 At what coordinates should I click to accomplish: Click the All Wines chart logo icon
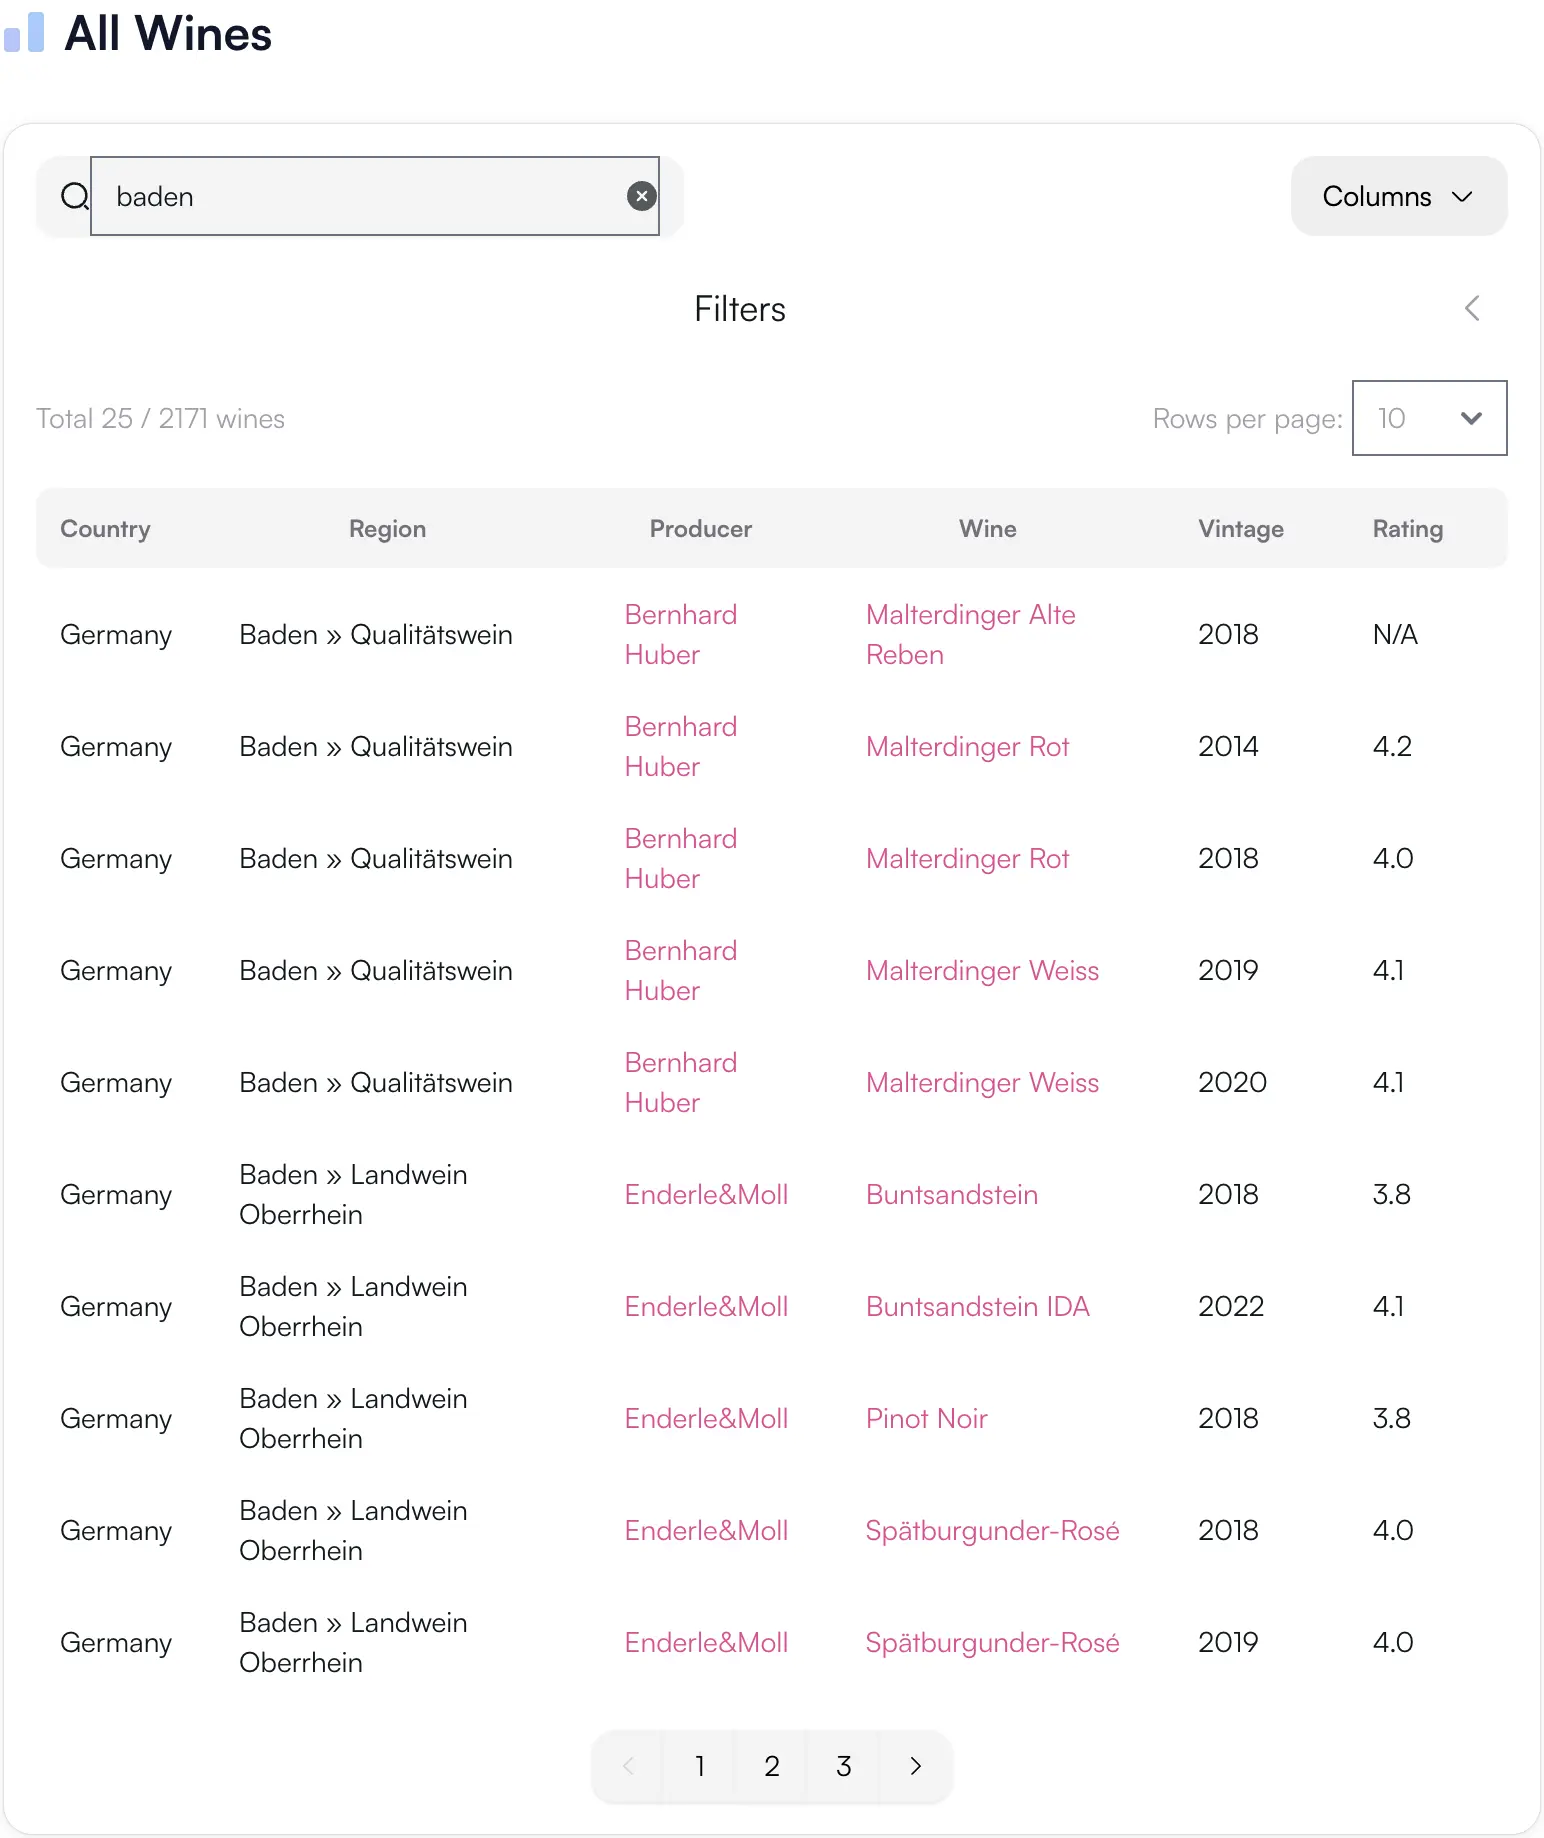click(x=25, y=33)
